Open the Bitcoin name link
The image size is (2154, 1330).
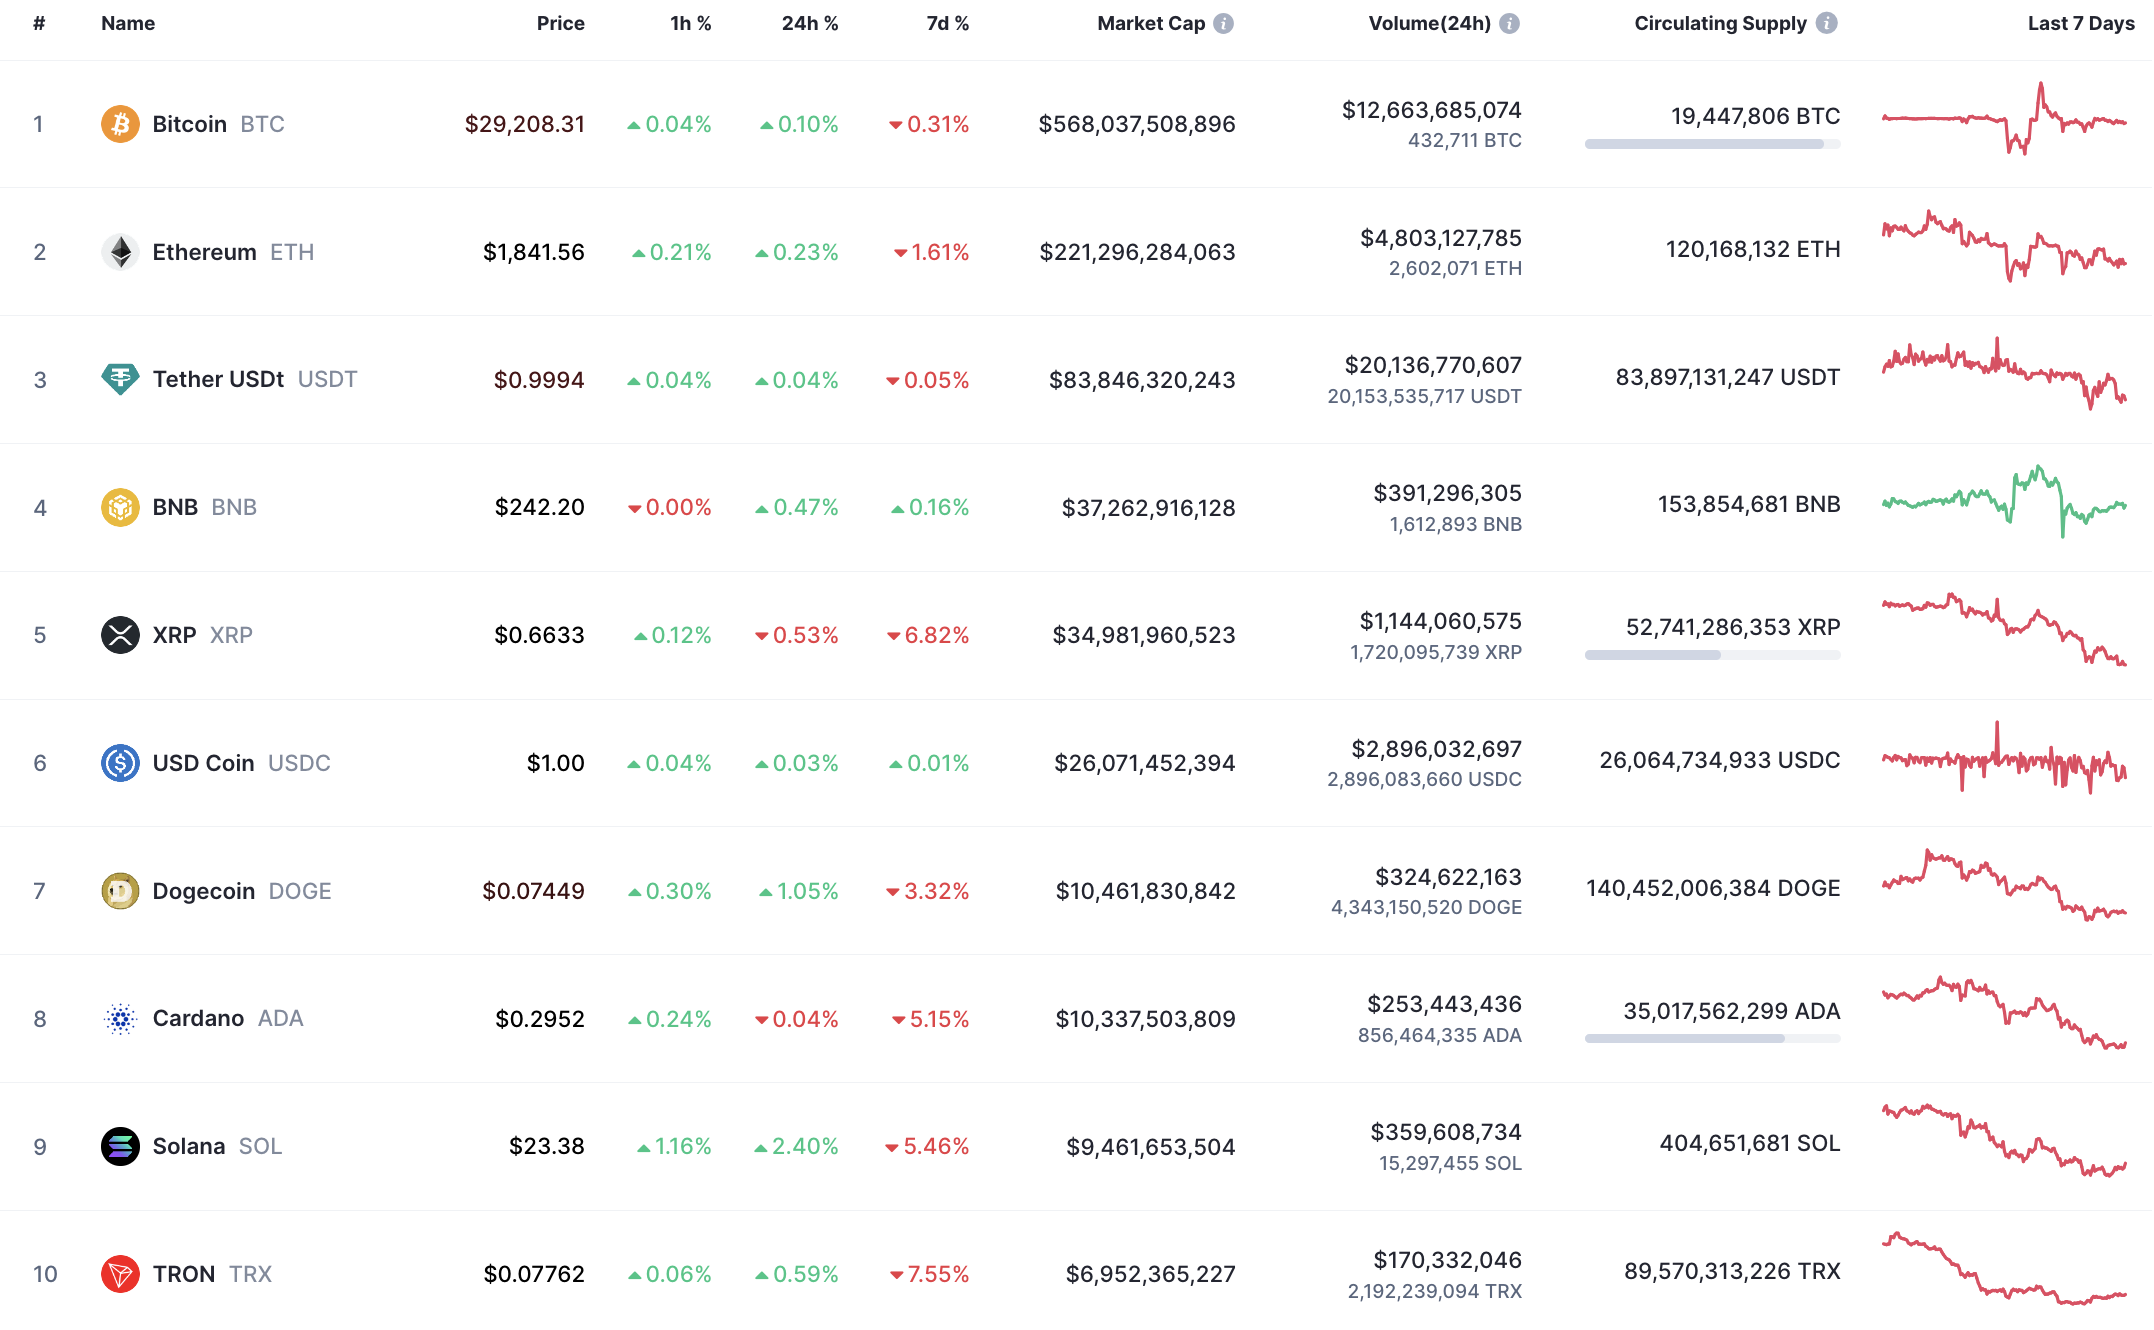tap(188, 124)
